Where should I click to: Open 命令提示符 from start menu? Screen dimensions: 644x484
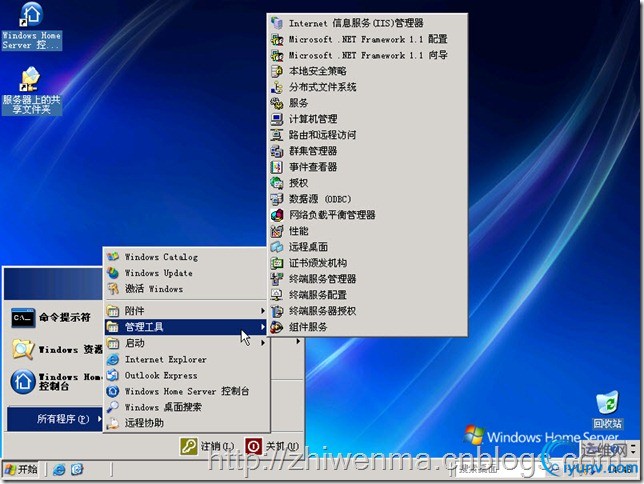[54, 318]
